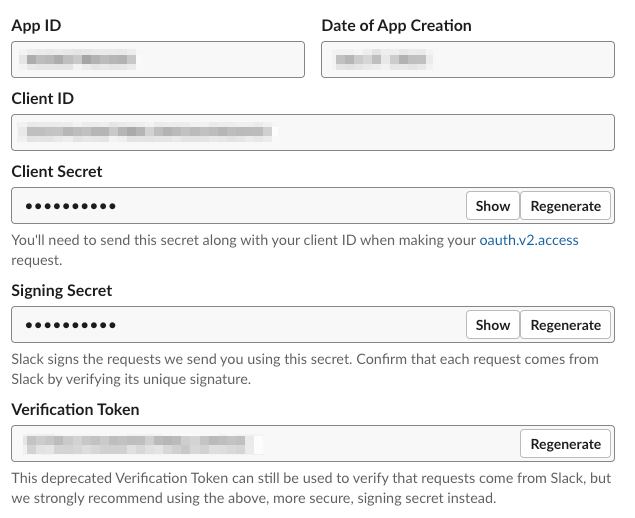Show the Client Secret value
Image resolution: width=635 pixels, height=518 pixels.
click(x=492, y=206)
